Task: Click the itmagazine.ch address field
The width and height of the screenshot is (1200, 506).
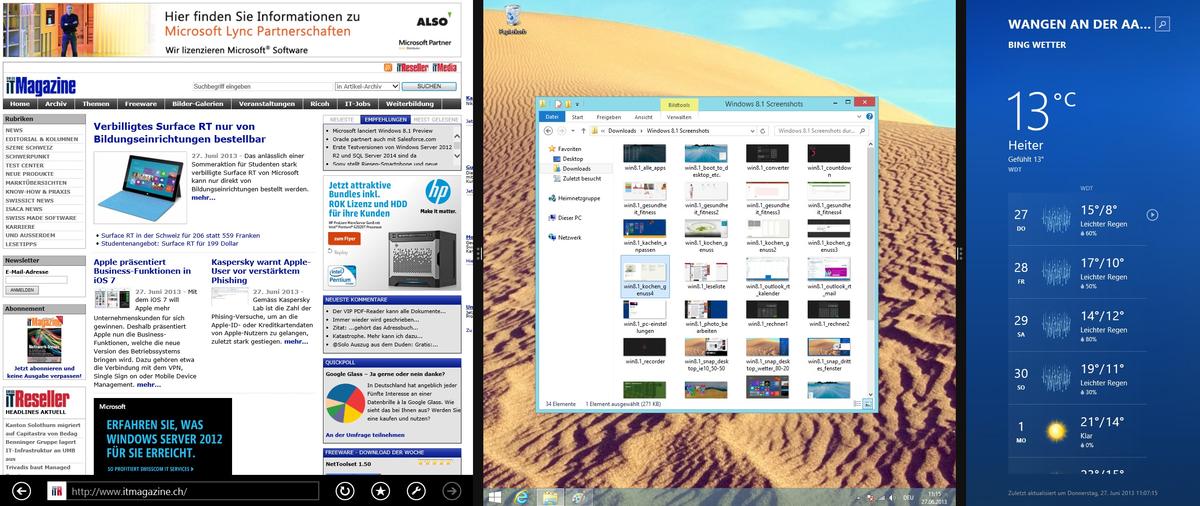Action: tap(182, 491)
